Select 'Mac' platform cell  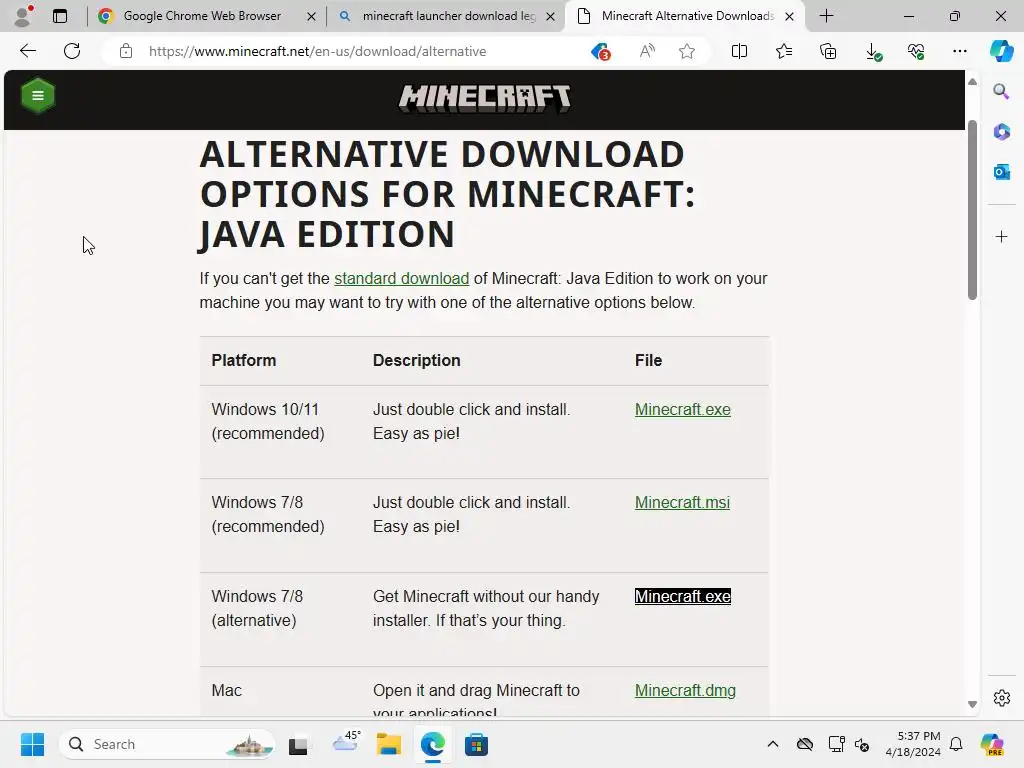[227, 690]
